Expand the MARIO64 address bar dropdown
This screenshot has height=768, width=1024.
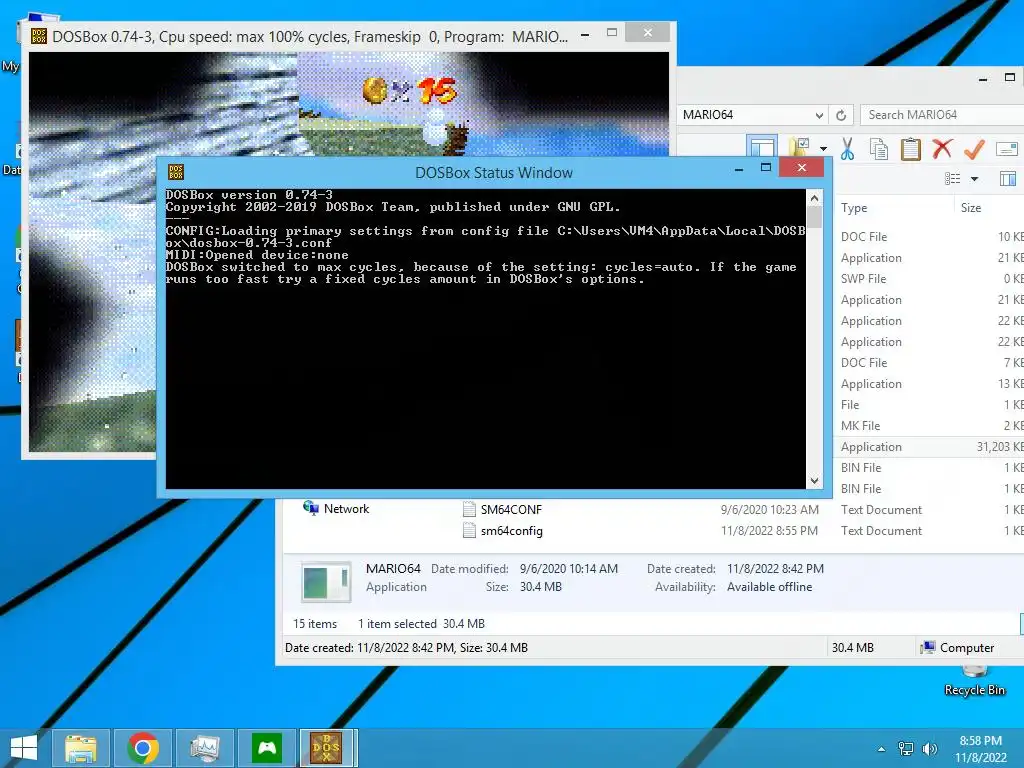click(x=819, y=115)
